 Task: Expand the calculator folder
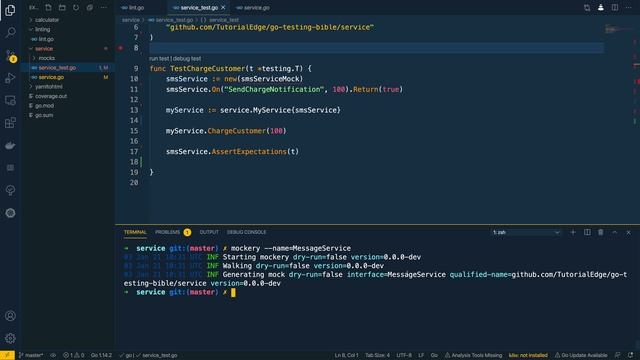[47, 20]
